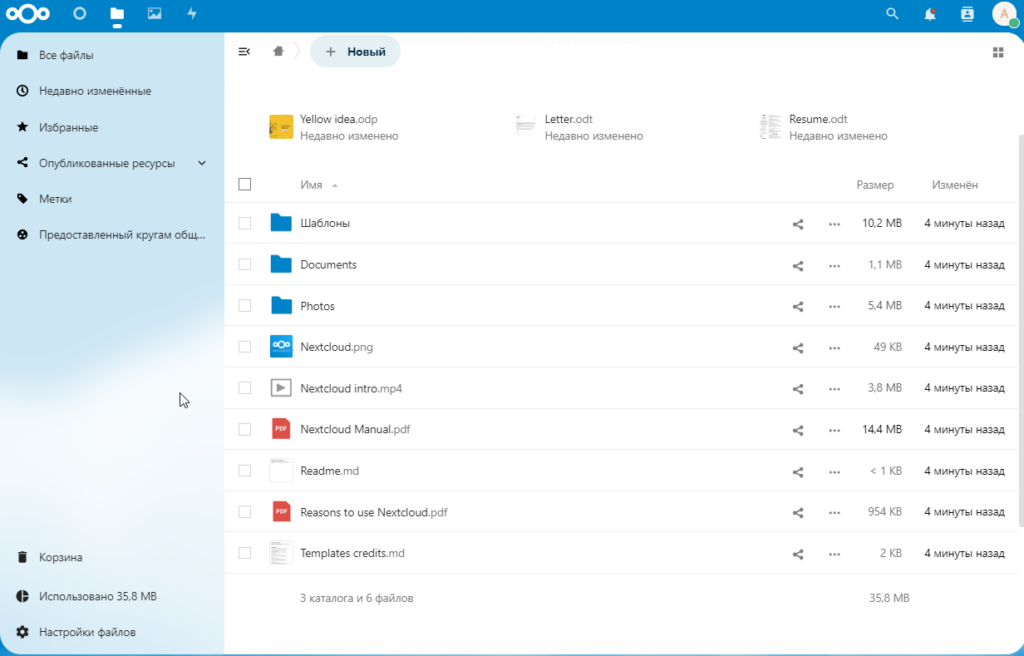Open recent file Yellow idea.odp

(x=334, y=127)
